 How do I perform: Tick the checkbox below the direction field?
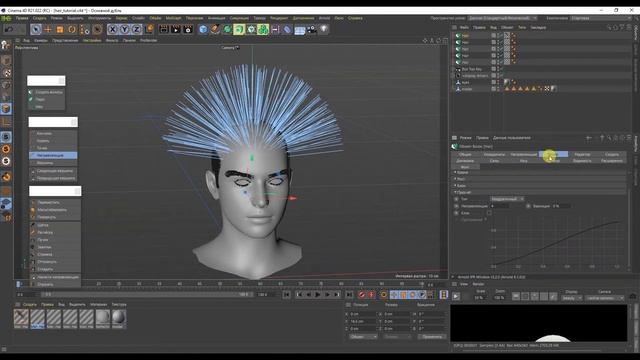(489, 213)
